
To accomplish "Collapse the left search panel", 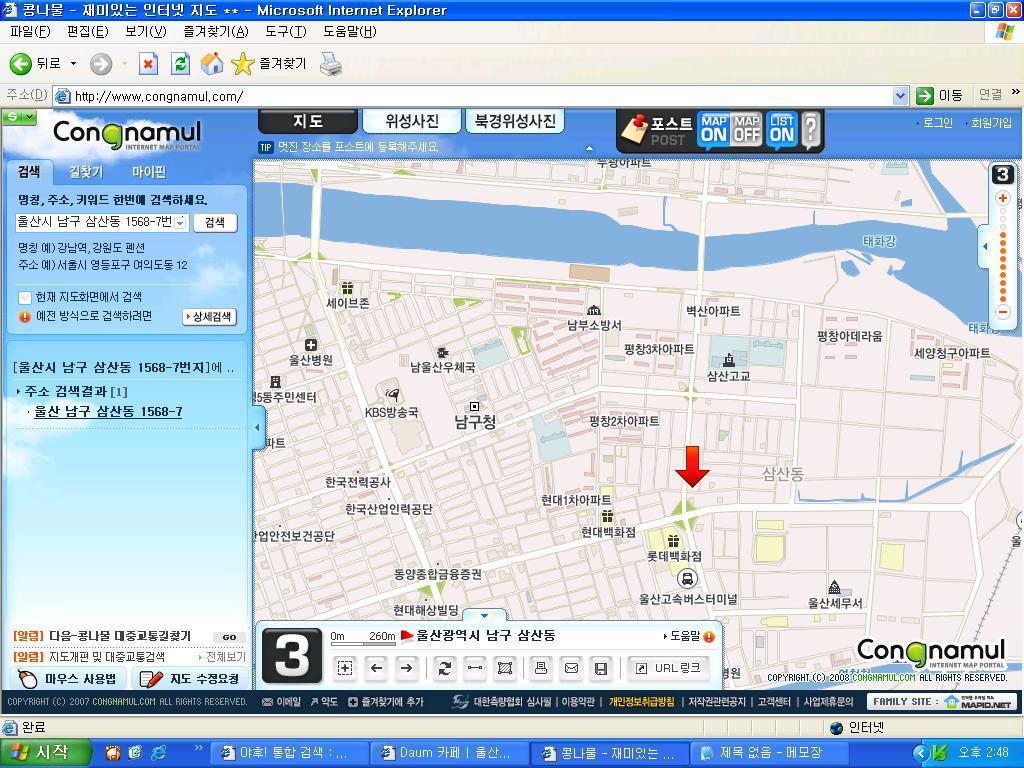I will coord(258,427).
